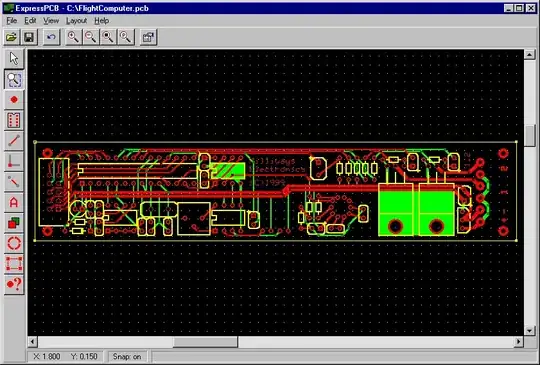
Task: Click the left green filled plane pad
Action: (x=395, y=210)
